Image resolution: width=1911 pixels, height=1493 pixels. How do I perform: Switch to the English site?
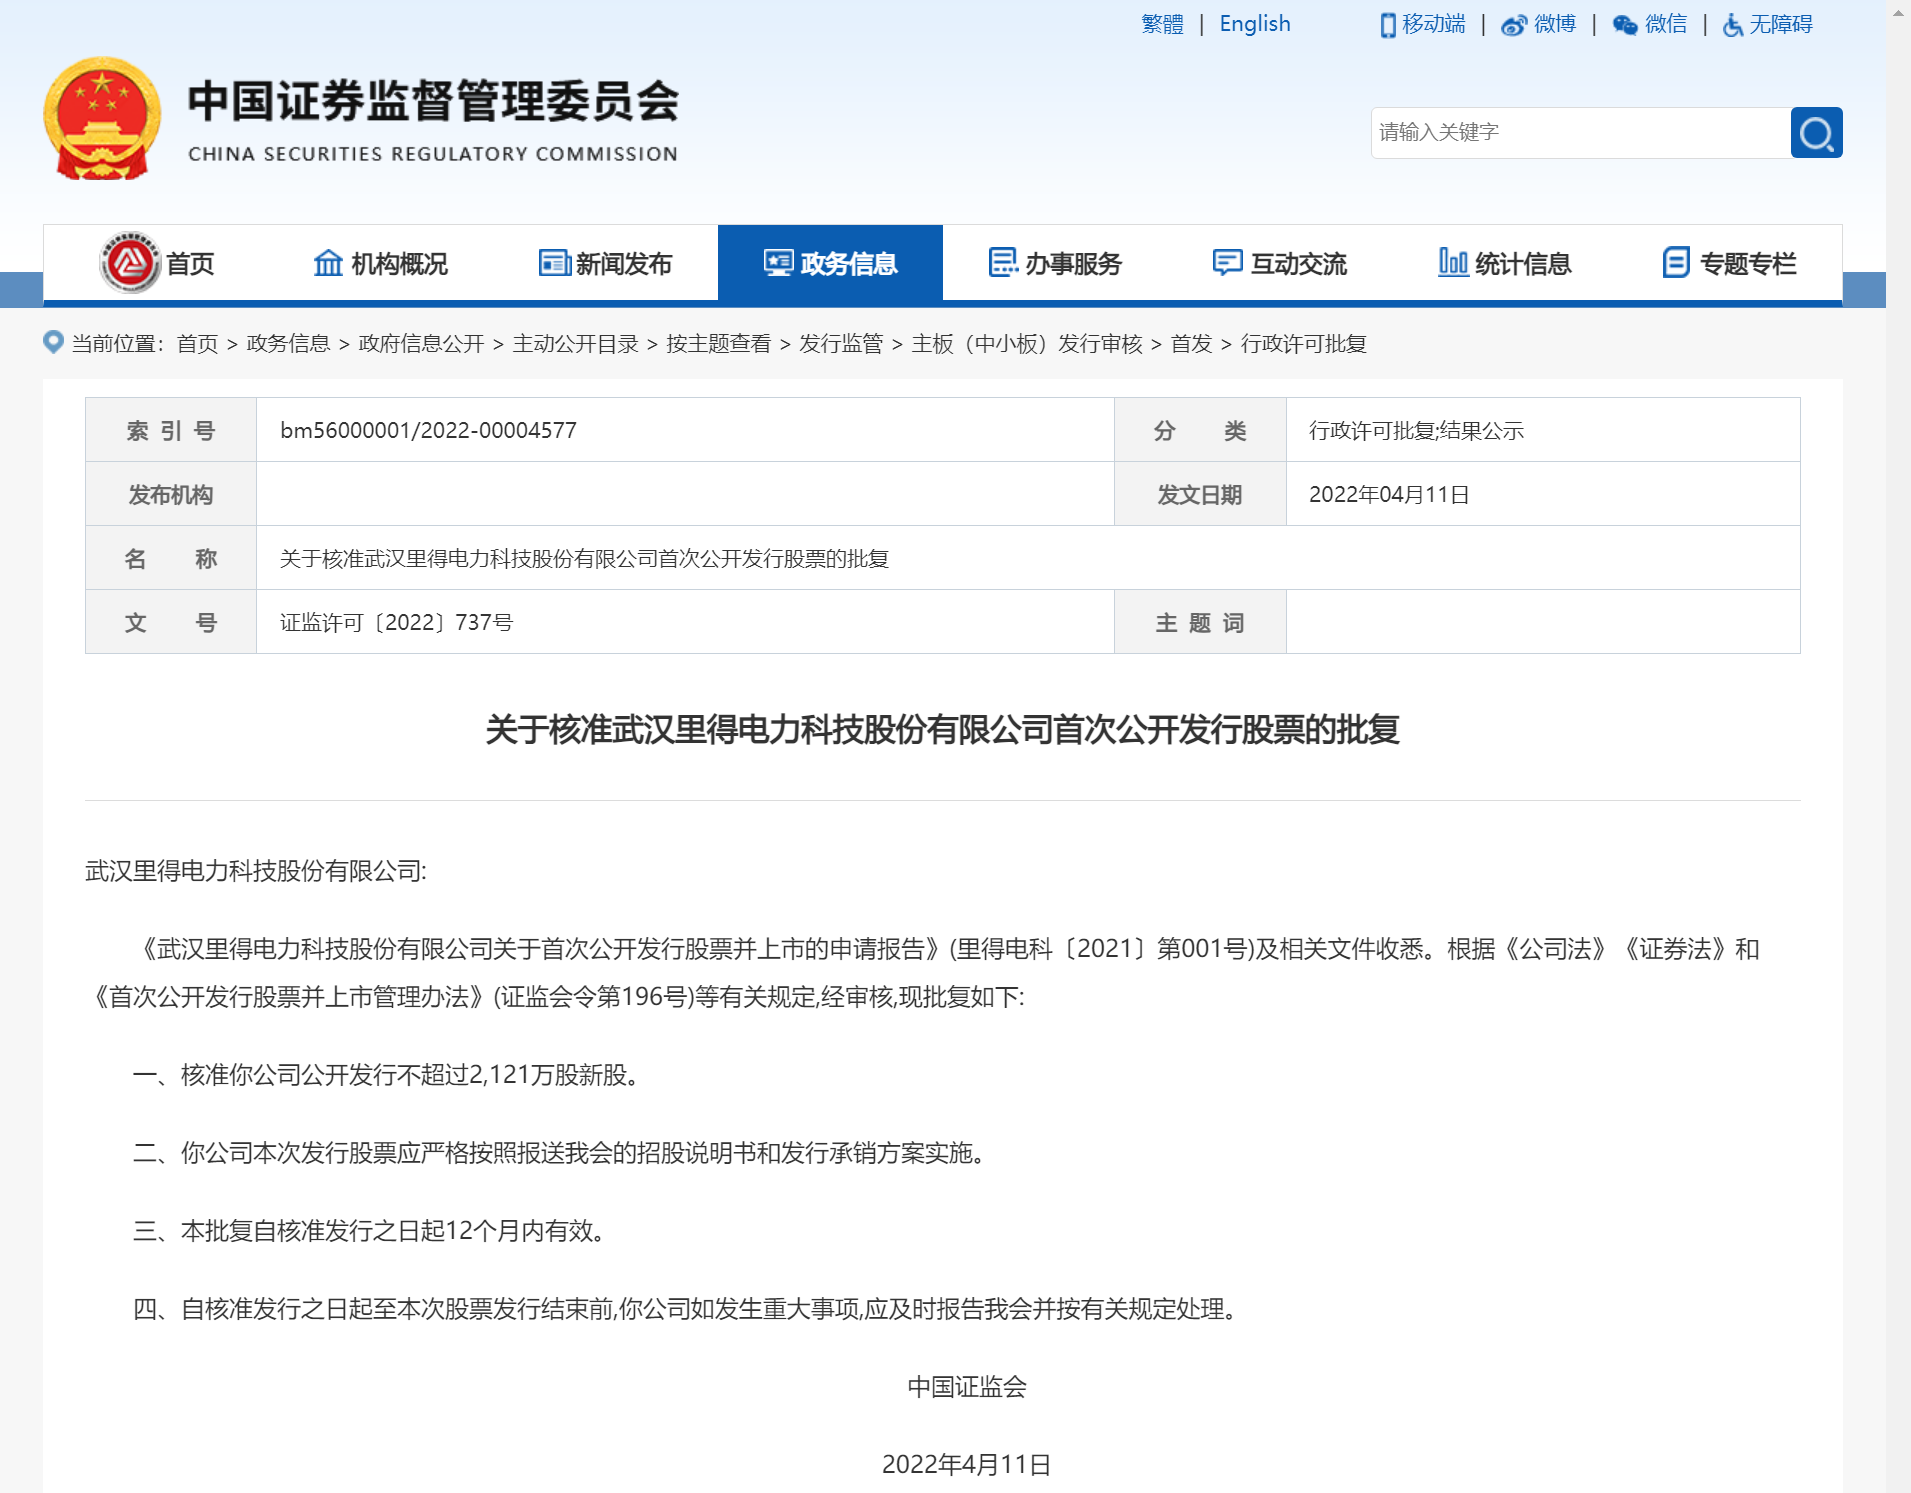coord(1255,24)
